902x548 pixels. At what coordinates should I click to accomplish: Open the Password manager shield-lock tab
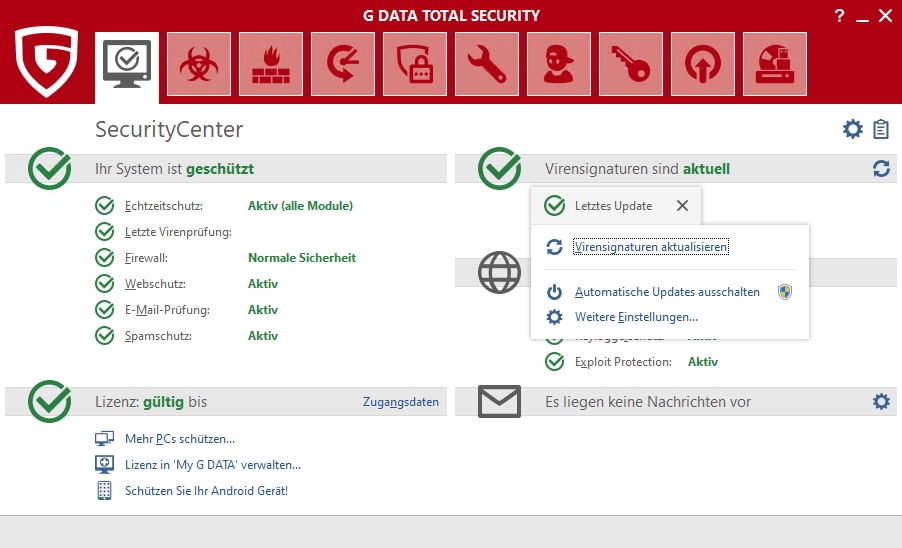(x=415, y=64)
